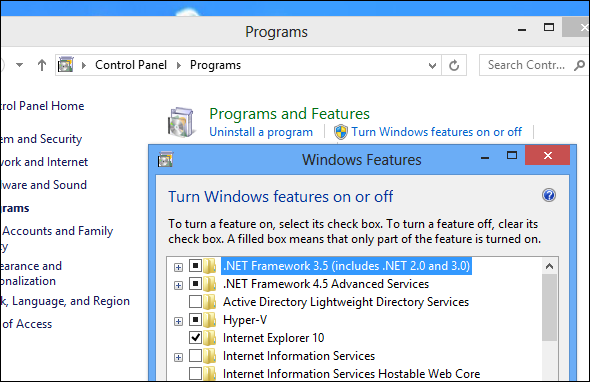Open Clock, Language, and Region link
The image size is (590, 382).
pos(65,301)
